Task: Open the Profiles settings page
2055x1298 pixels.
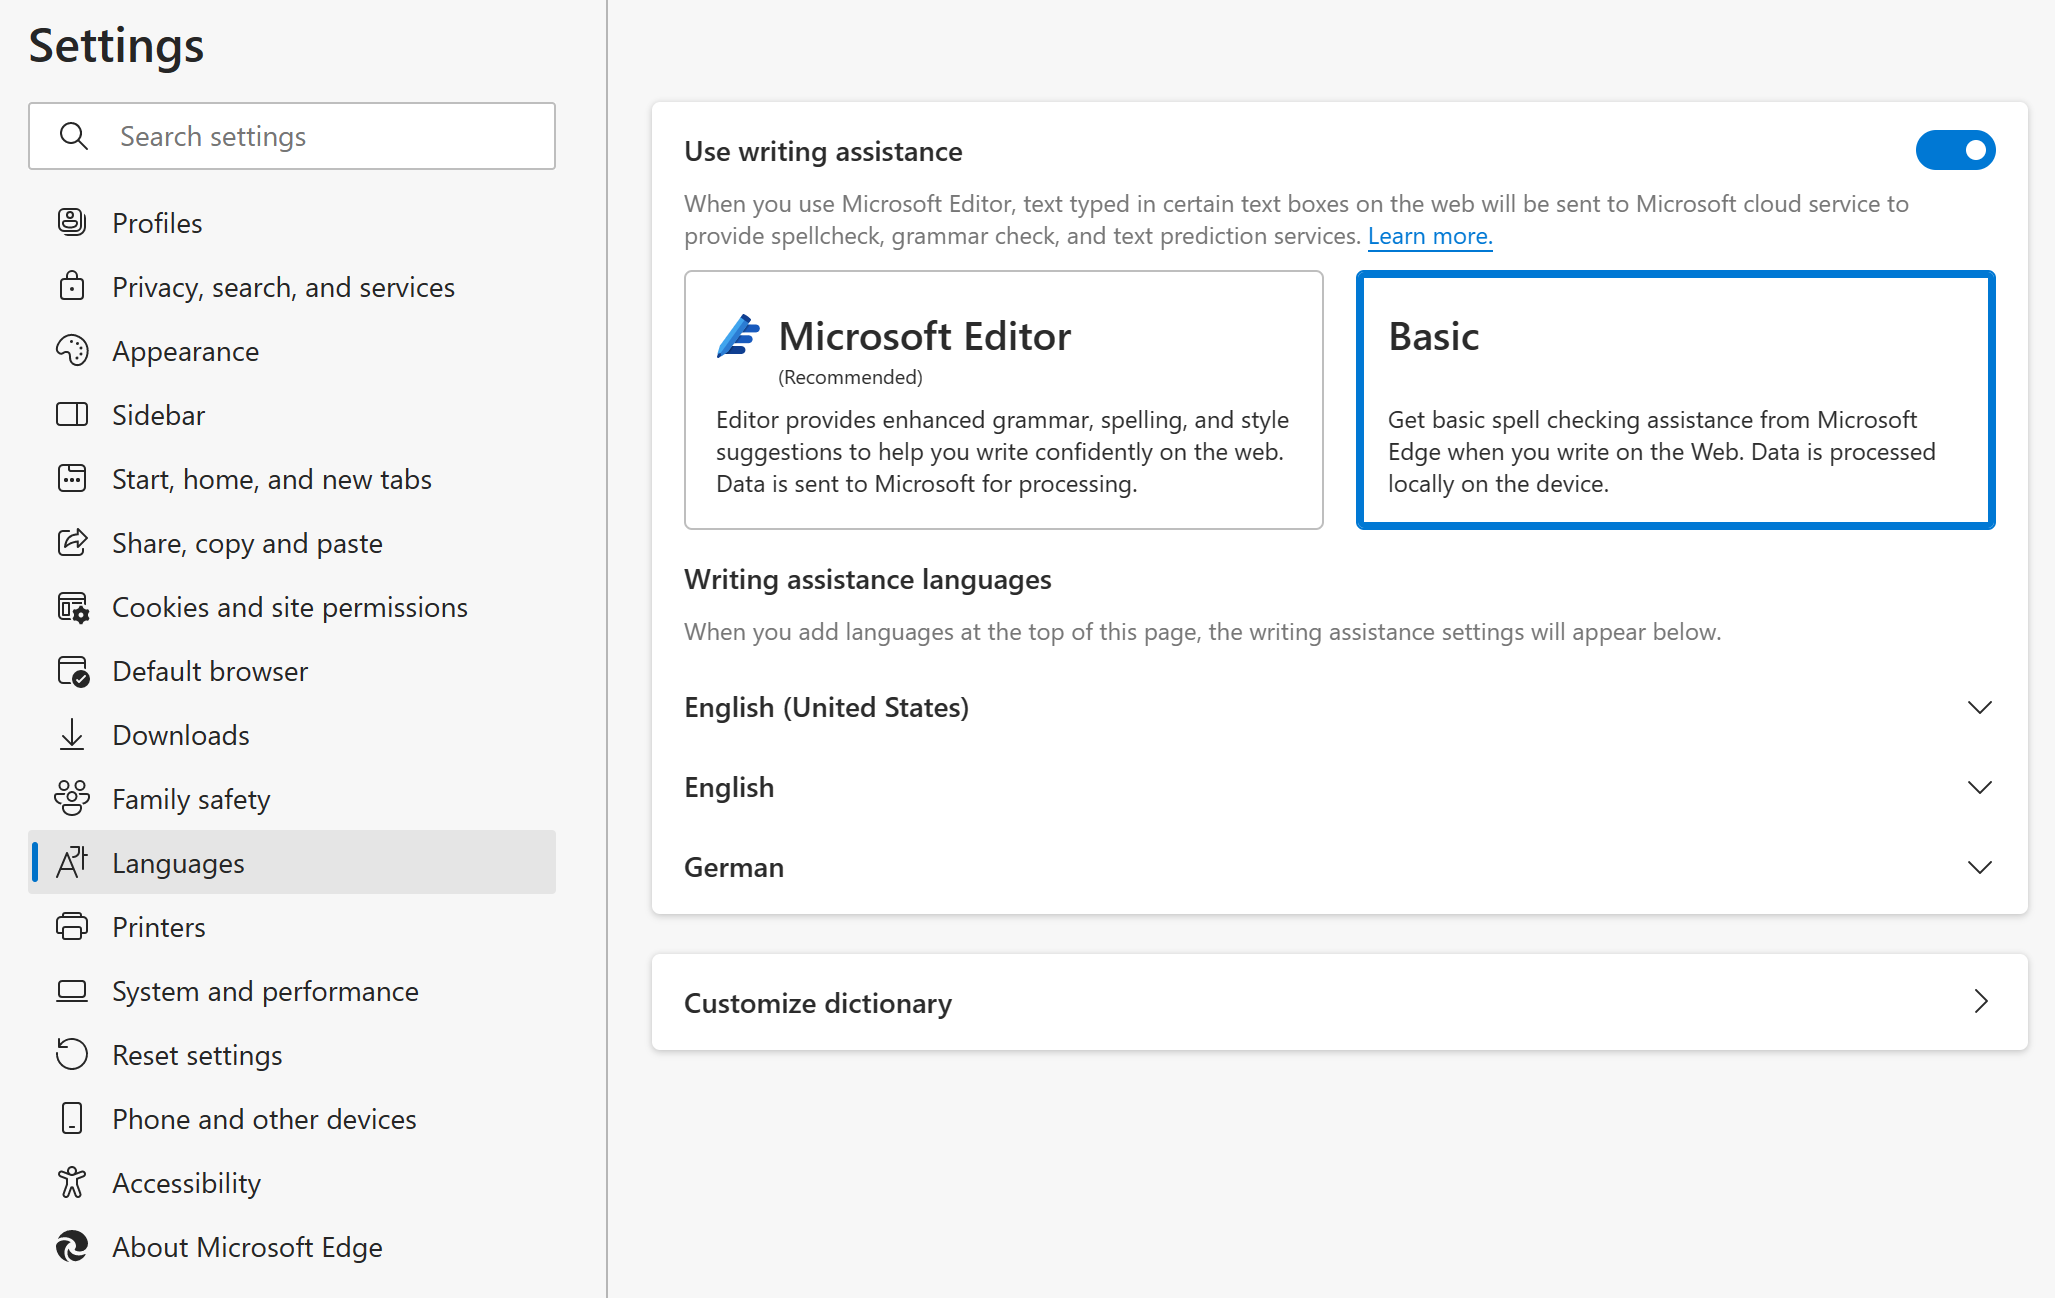Action: [292, 222]
